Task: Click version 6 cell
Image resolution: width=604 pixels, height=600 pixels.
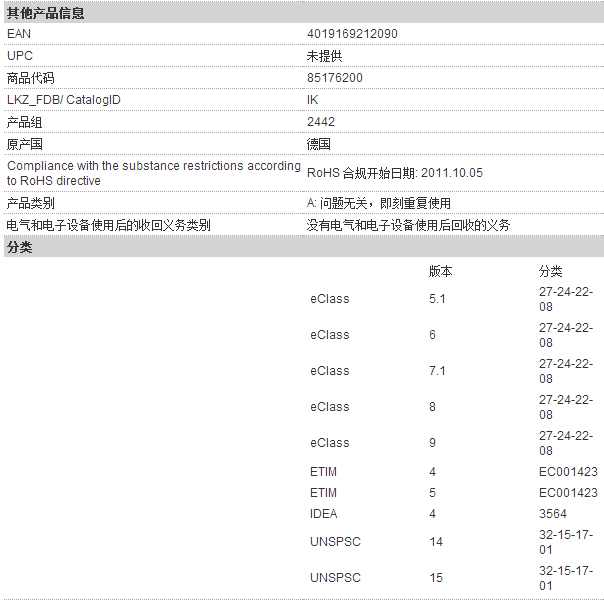Action: pyautogui.click(x=433, y=335)
